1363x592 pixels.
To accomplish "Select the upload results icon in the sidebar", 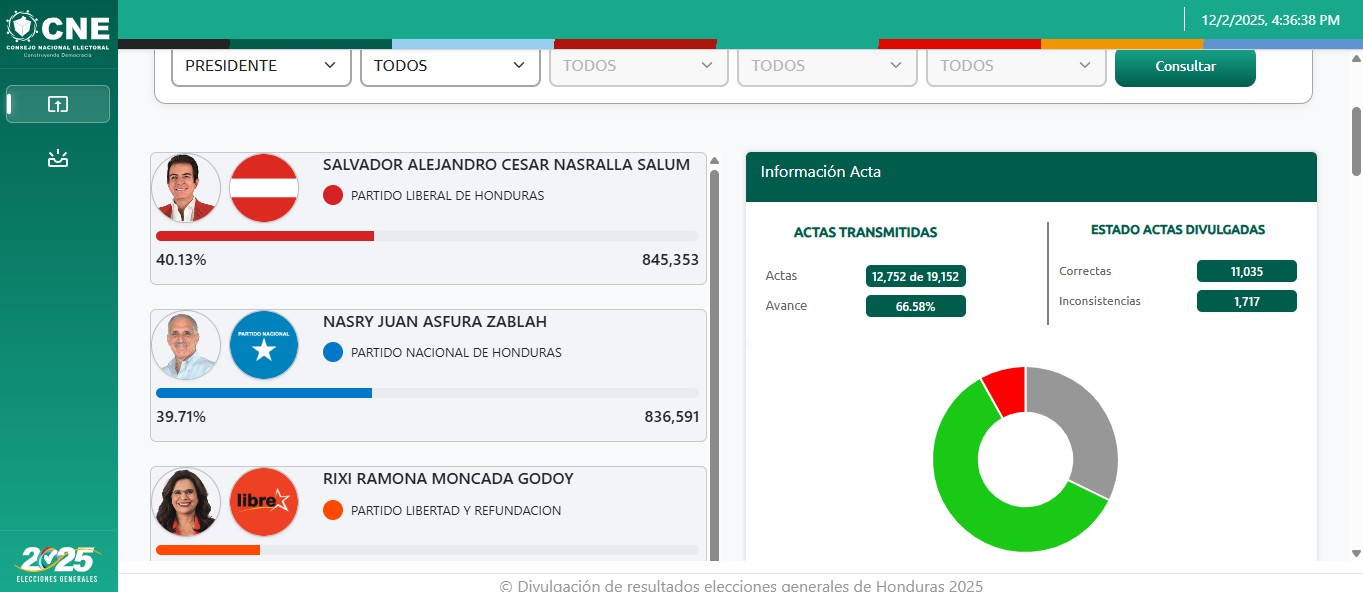I will pyautogui.click(x=58, y=104).
